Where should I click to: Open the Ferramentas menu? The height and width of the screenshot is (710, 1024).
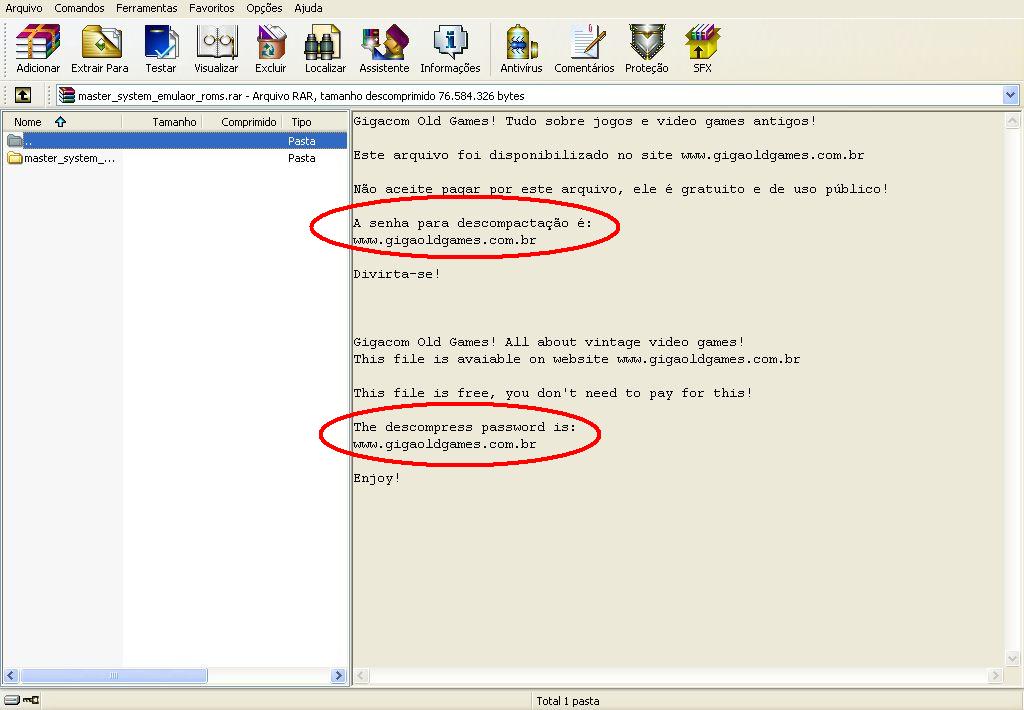tap(146, 8)
